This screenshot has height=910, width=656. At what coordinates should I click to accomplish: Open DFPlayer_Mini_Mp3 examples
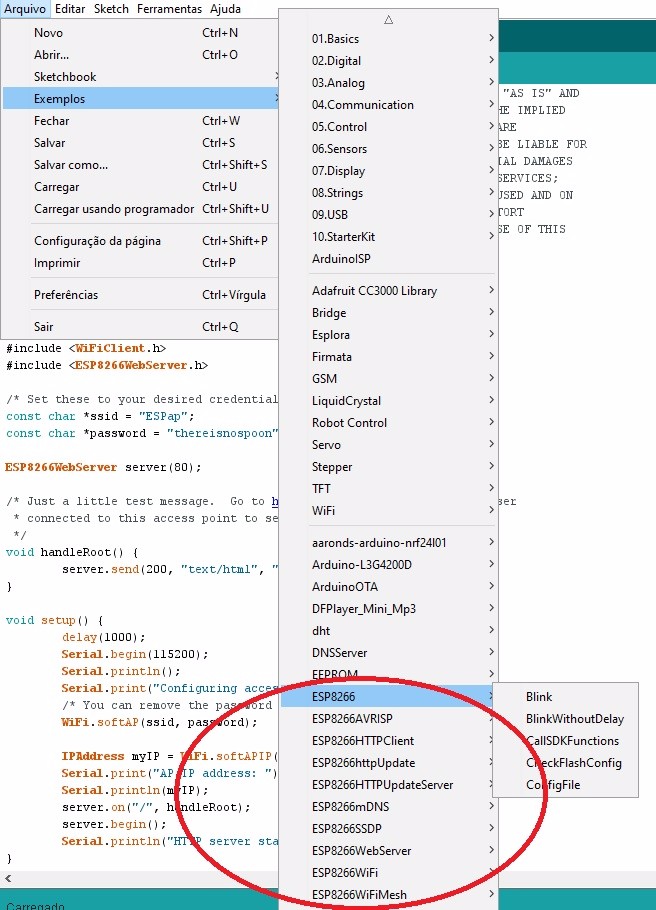click(388, 609)
